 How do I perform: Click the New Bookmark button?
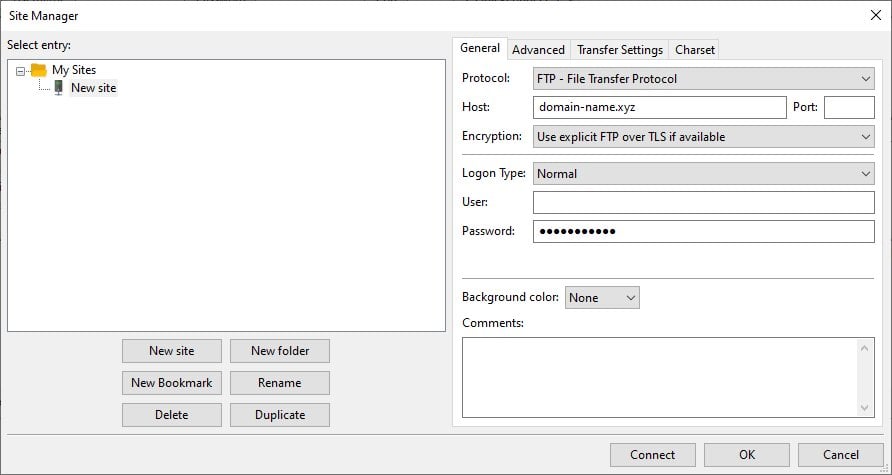click(172, 383)
